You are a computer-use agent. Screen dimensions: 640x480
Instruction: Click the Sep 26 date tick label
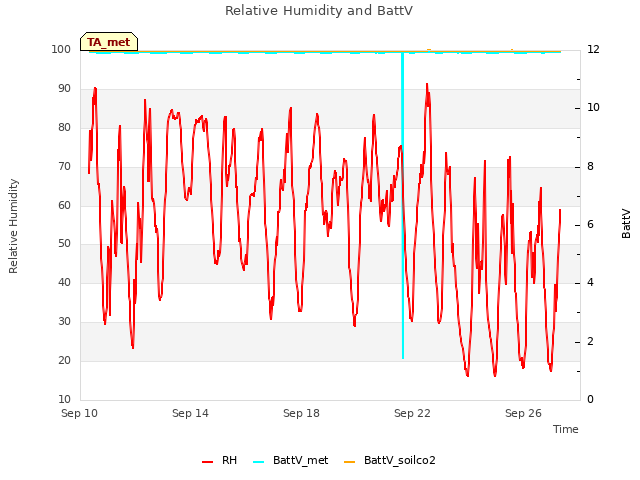pyautogui.click(x=523, y=413)
